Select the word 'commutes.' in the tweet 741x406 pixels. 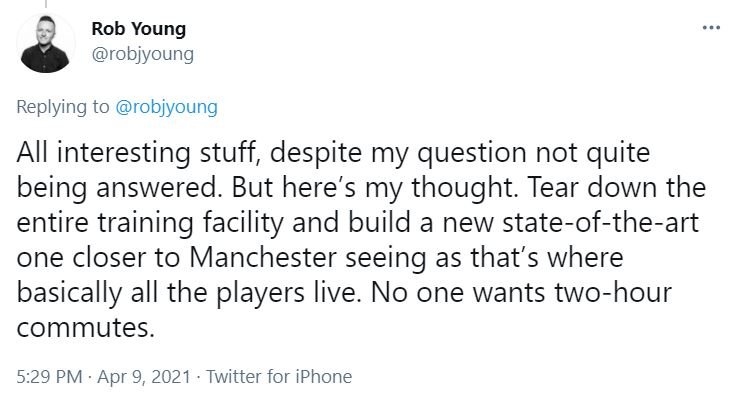86,328
